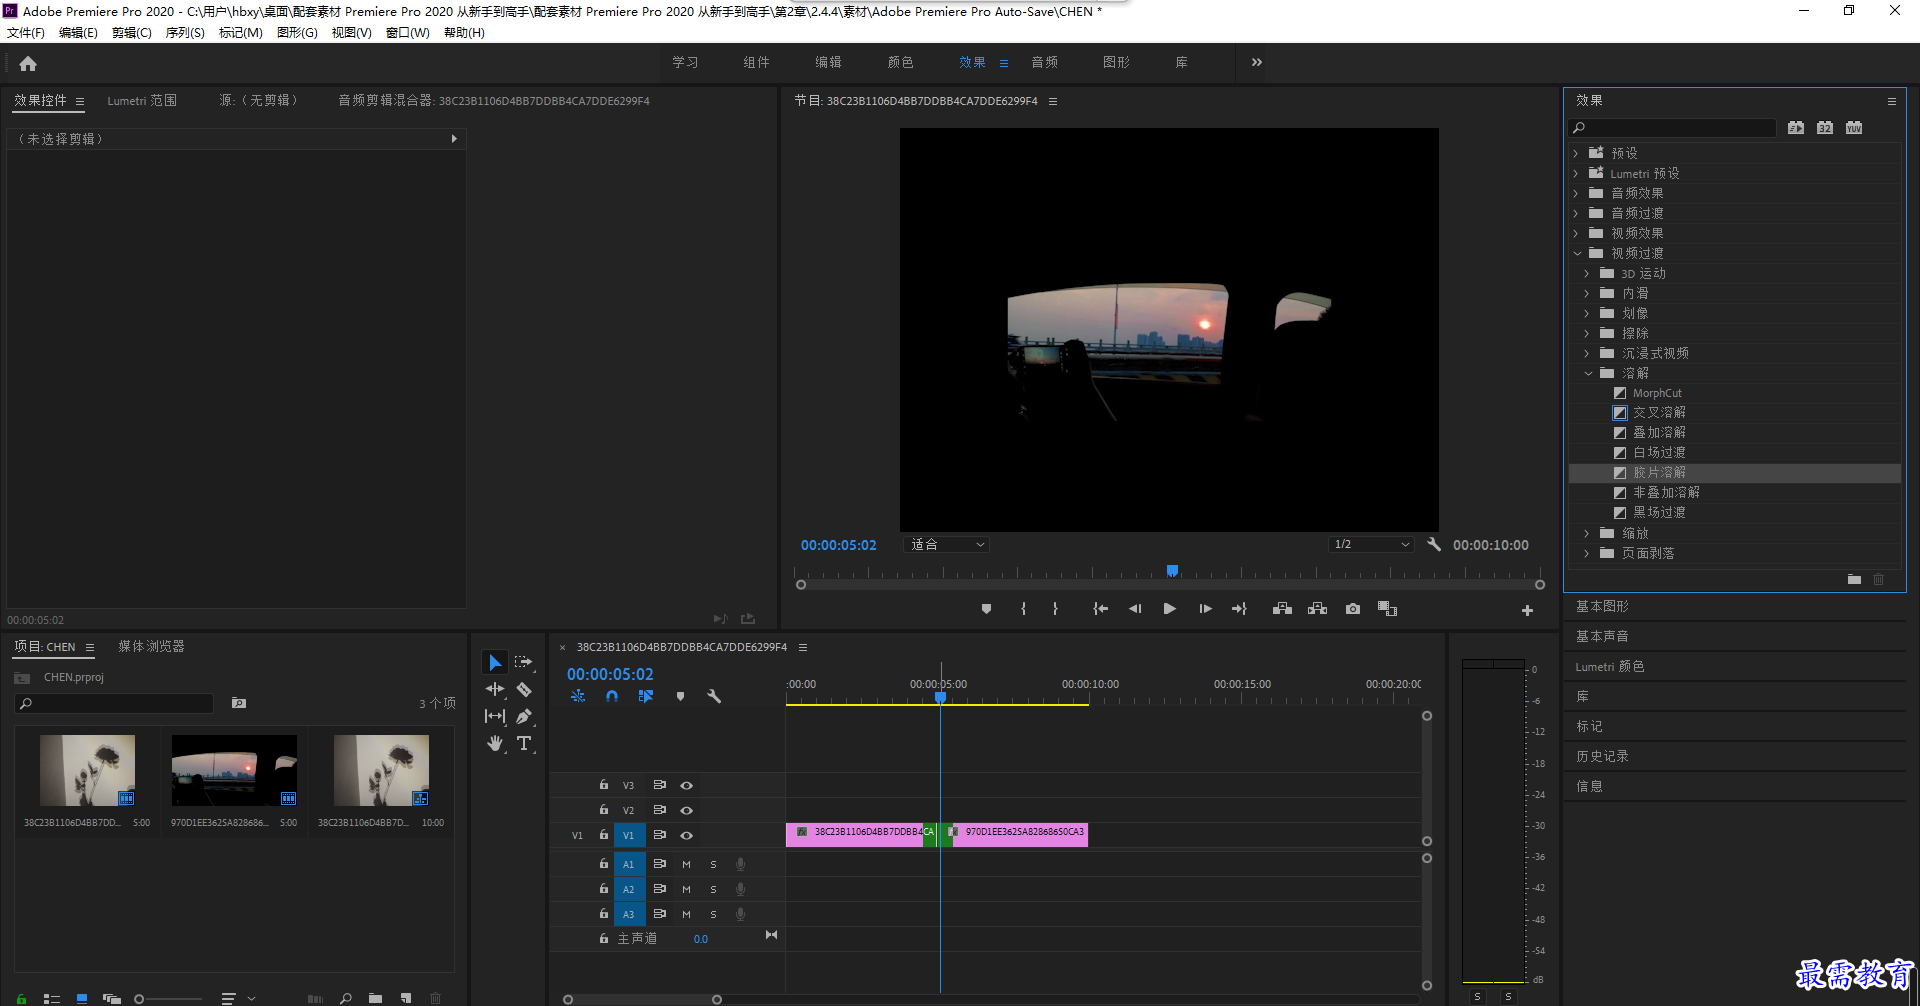
Task: Click the Extract button in program monitor
Action: [x=1318, y=609]
